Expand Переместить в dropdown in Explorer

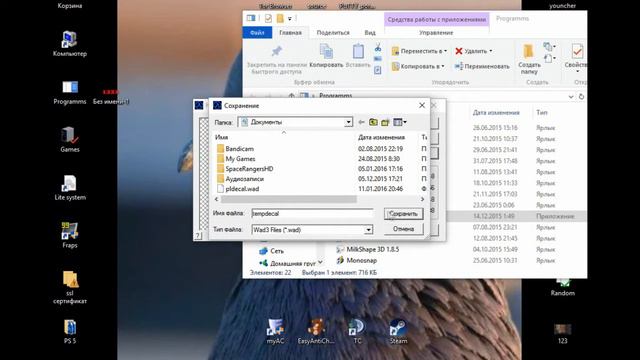(x=445, y=51)
